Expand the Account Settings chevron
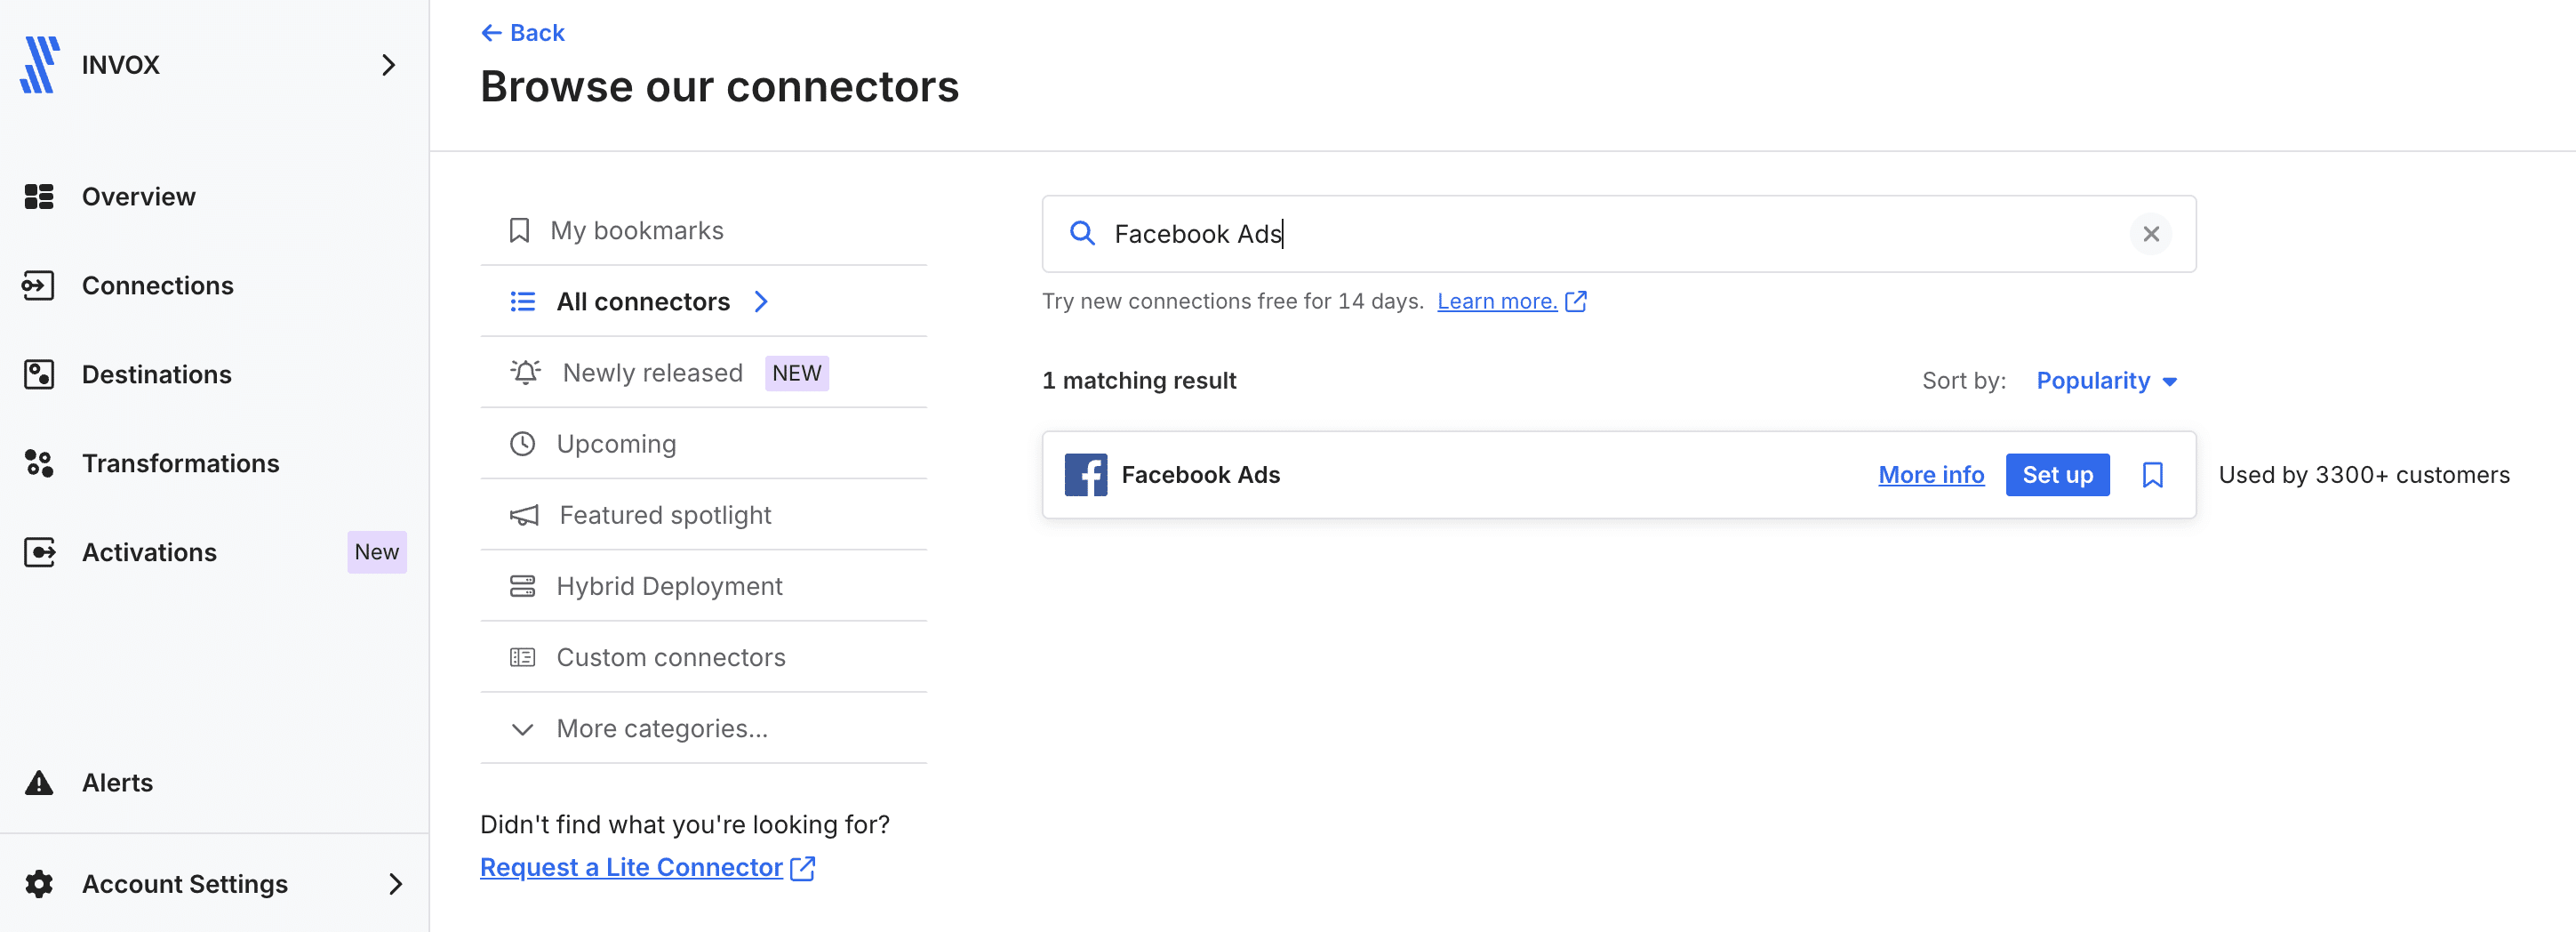 point(396,884)
